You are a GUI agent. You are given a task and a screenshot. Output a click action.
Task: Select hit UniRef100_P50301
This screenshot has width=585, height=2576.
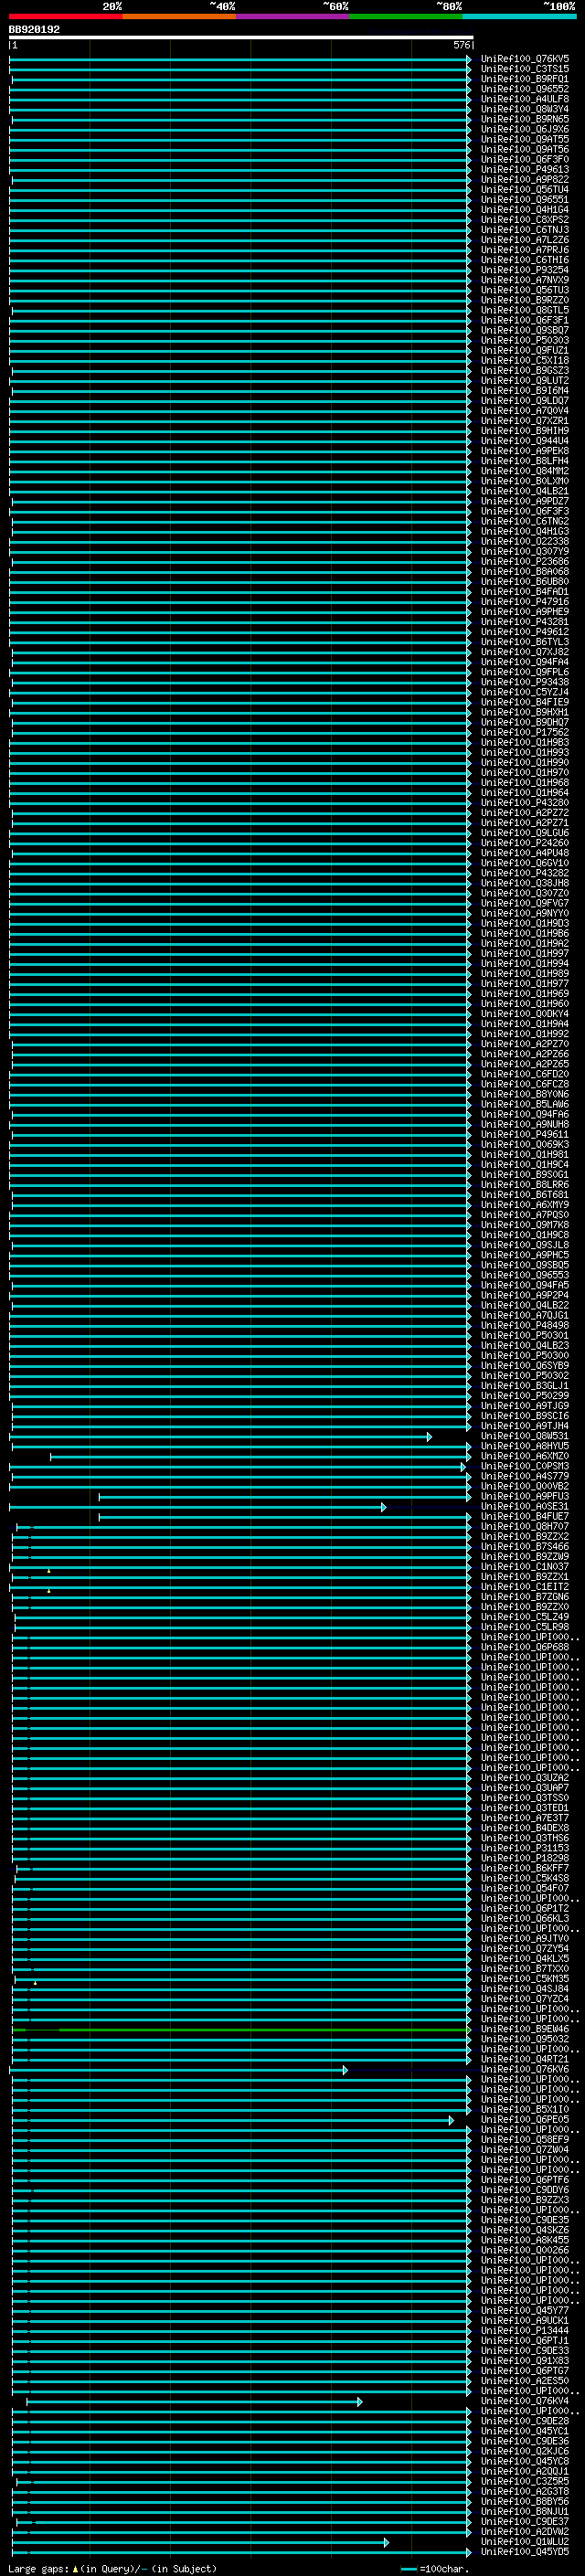click(x=525, y=1335)
